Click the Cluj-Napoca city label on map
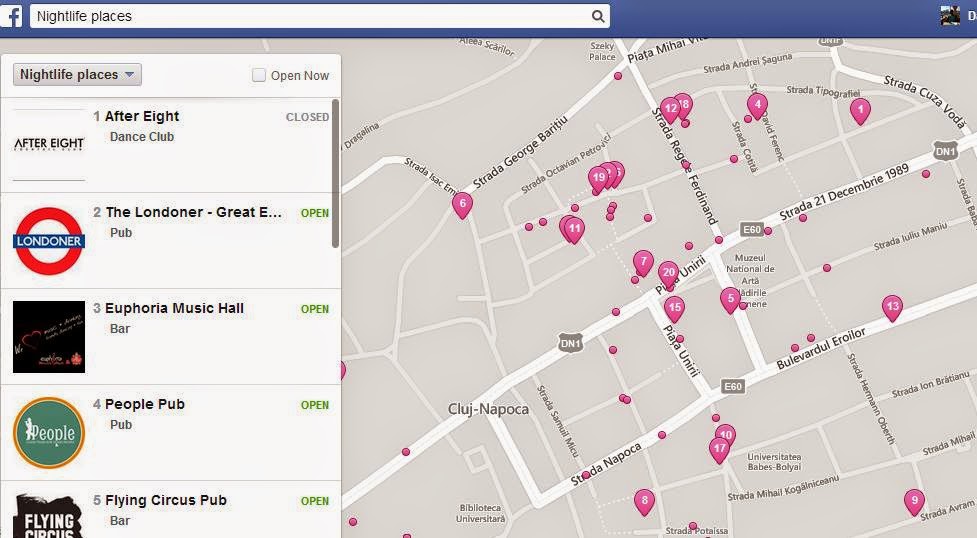The width and height of the screenshot is (977, 538). (x=488, y=410)
